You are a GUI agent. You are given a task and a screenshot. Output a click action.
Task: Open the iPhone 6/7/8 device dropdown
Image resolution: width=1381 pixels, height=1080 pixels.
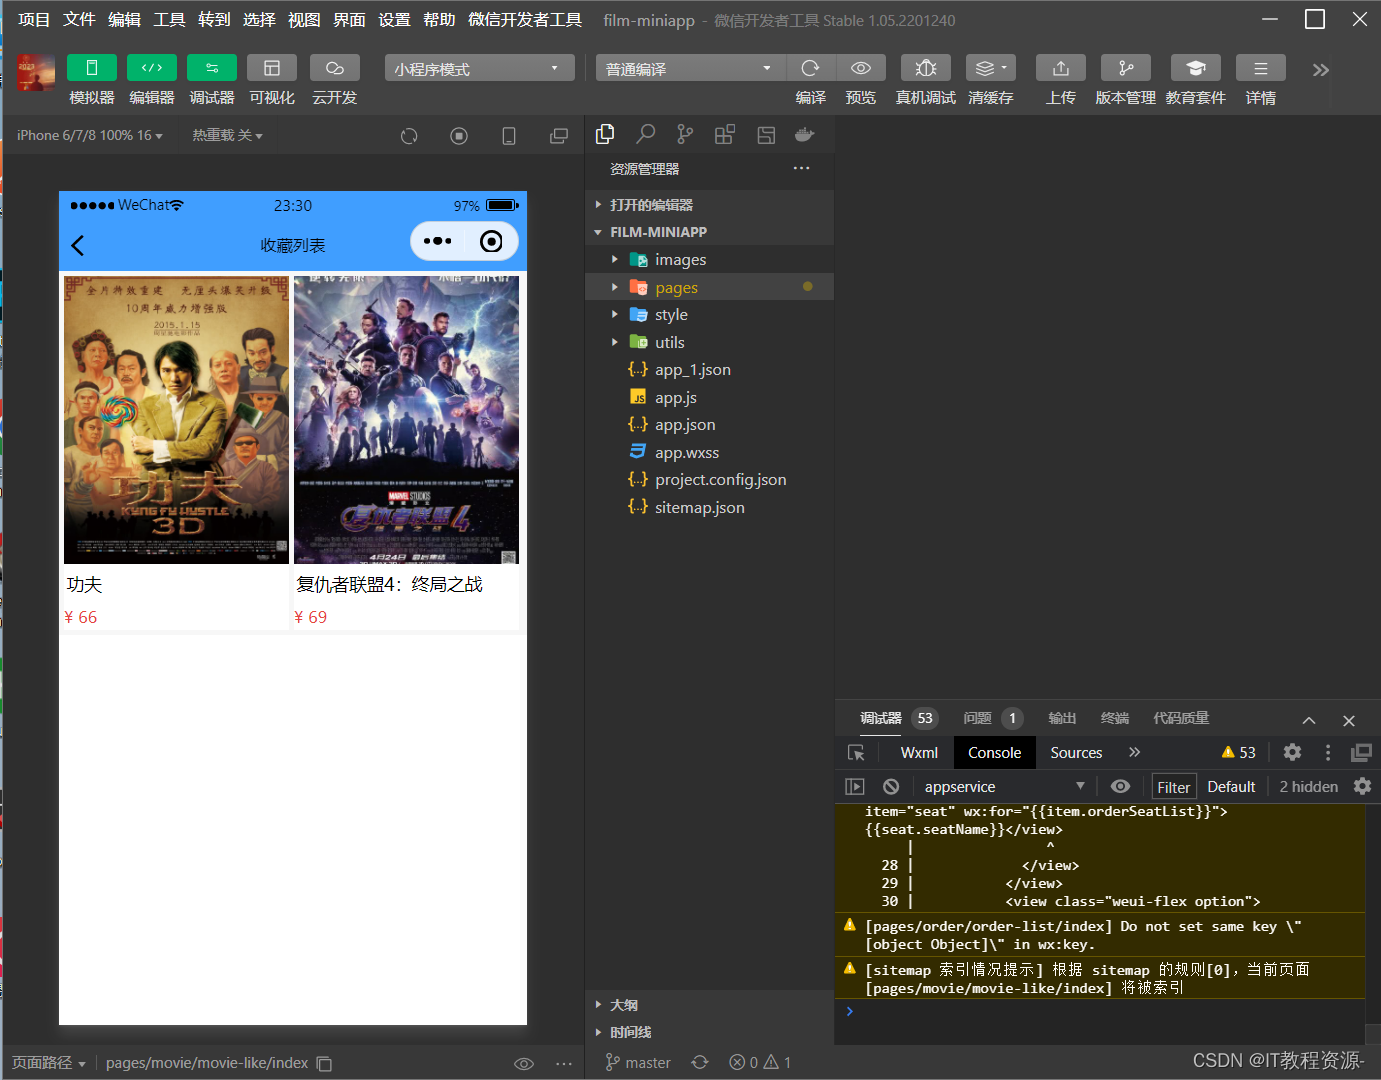(x=90, y=135)
